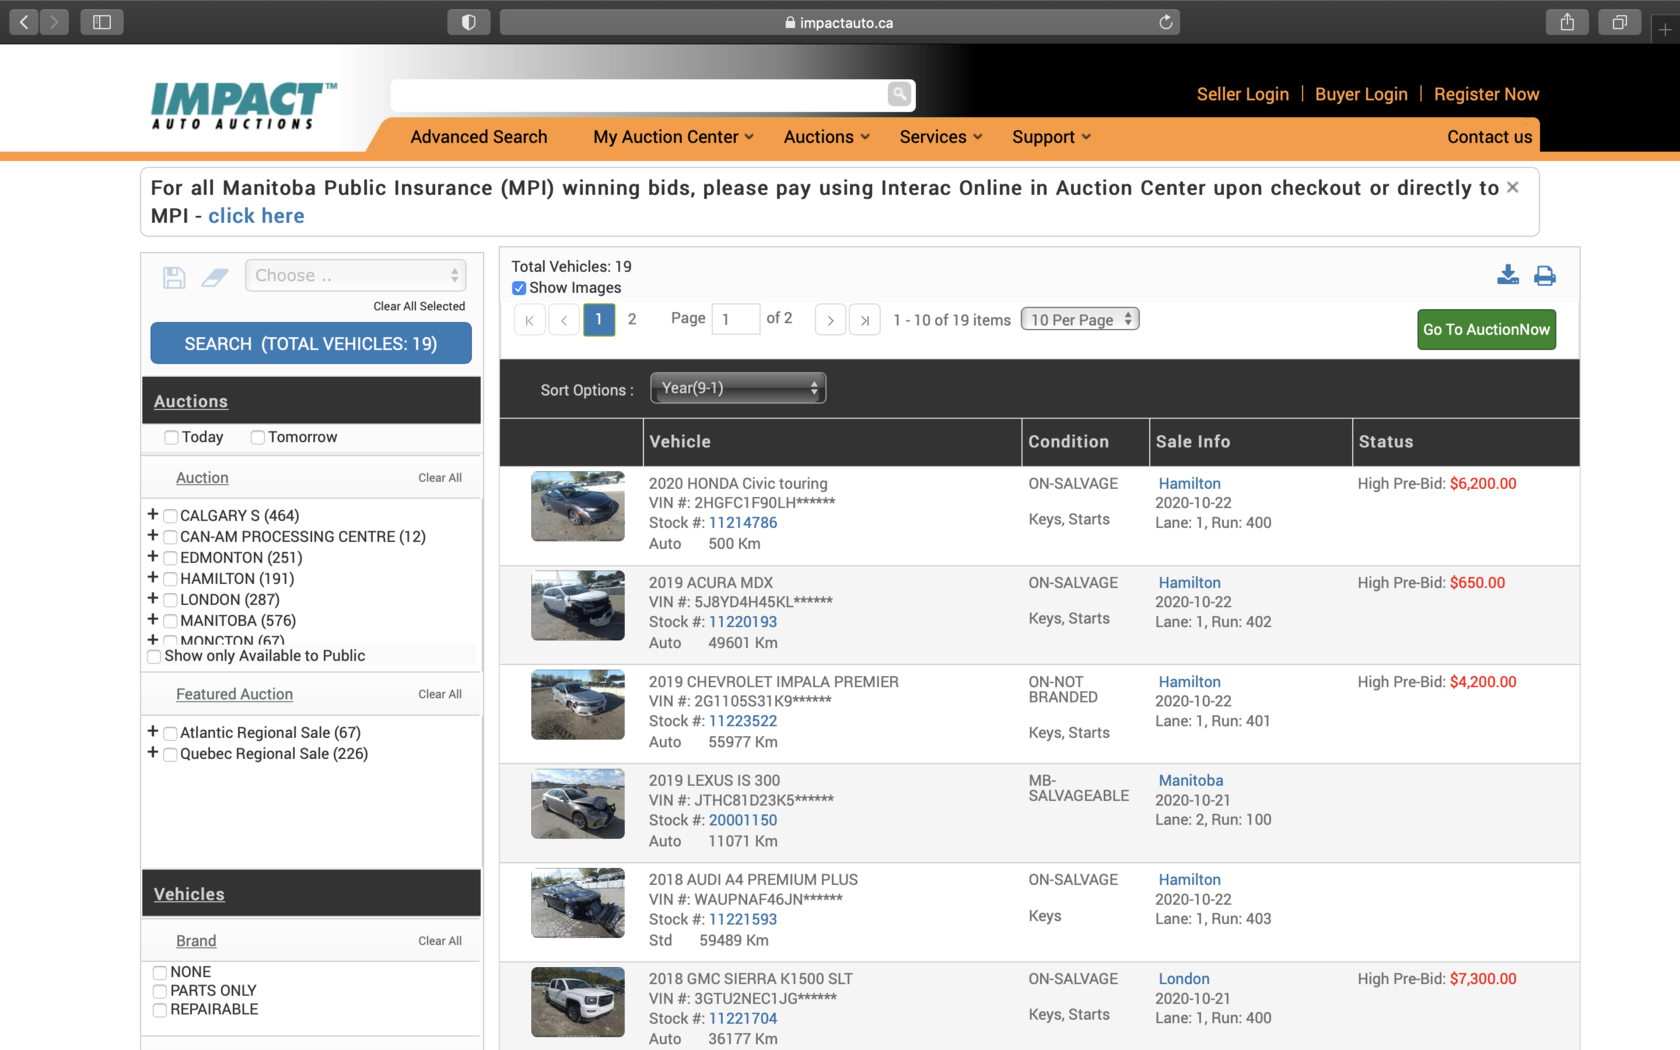Click Go To AuctionNow button
Viewport: 1680px width, 1050px height.
click(1486, 329)
